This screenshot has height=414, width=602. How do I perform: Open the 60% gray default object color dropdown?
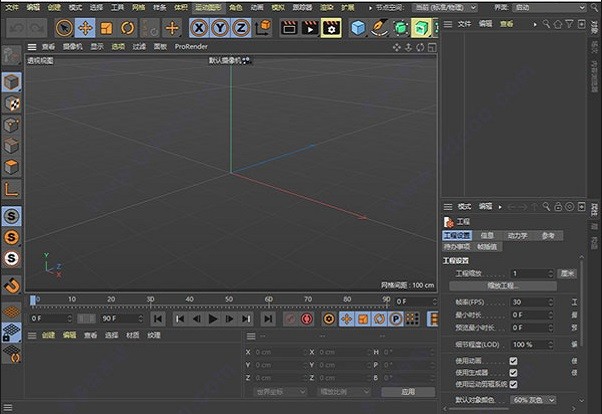(x=534, y=400)
